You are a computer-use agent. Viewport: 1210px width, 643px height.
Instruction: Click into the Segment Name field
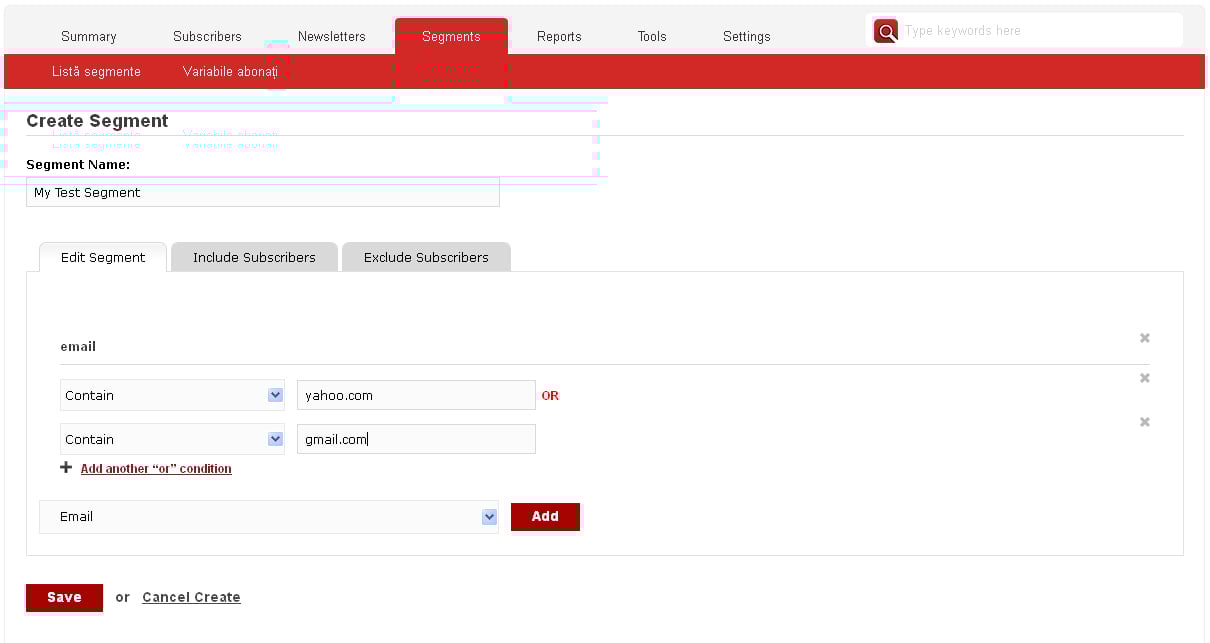[x=262, y=193]
